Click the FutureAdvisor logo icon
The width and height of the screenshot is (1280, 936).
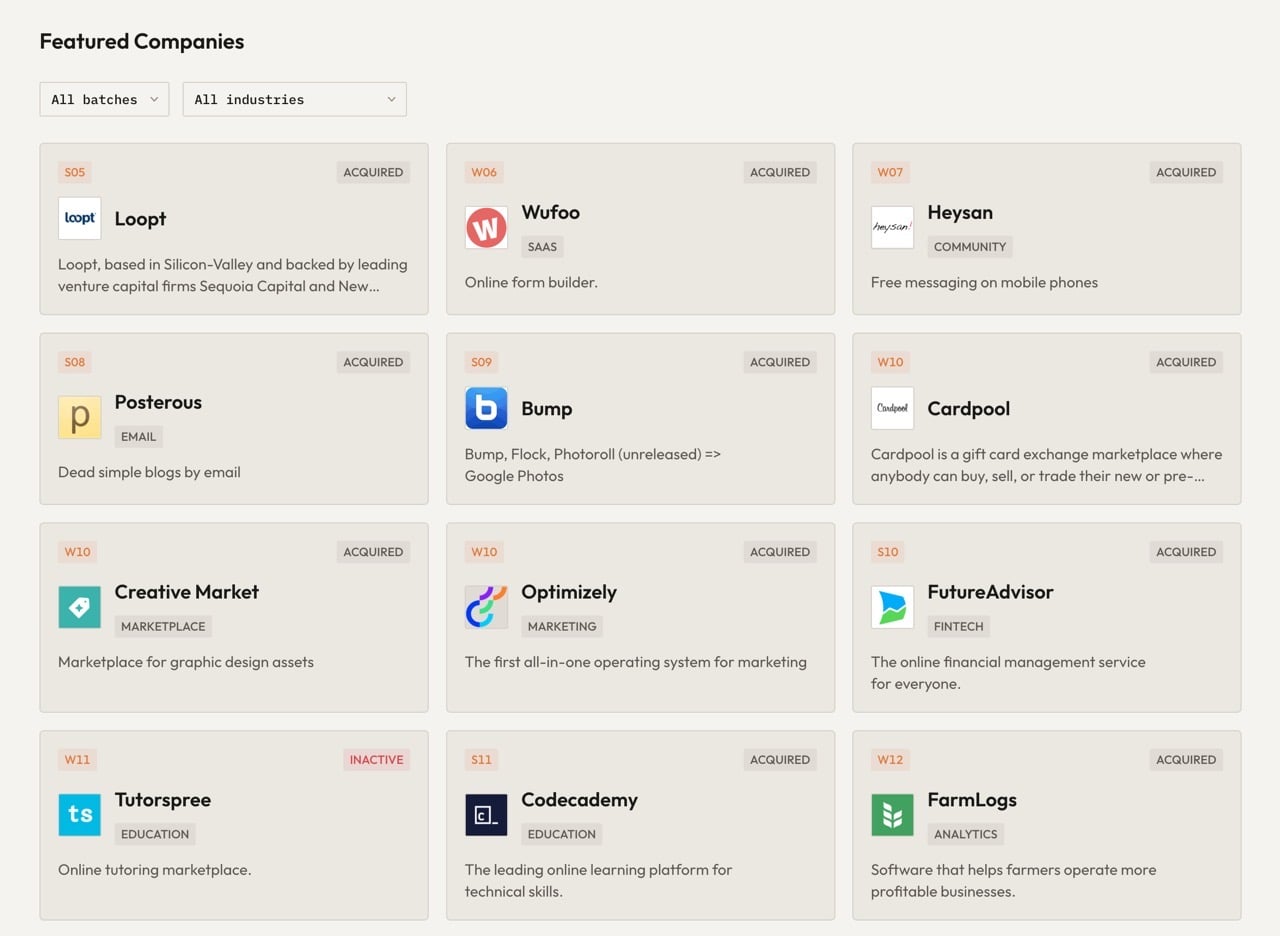(892, 607)
